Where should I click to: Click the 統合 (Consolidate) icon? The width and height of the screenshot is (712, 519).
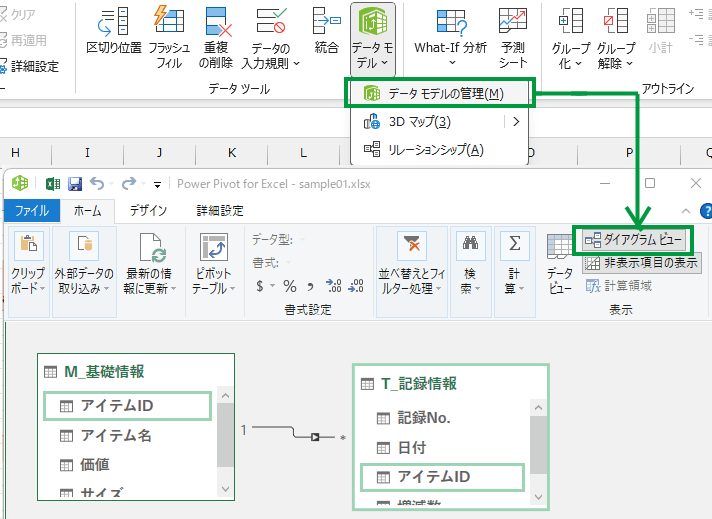tap(326, 22)
